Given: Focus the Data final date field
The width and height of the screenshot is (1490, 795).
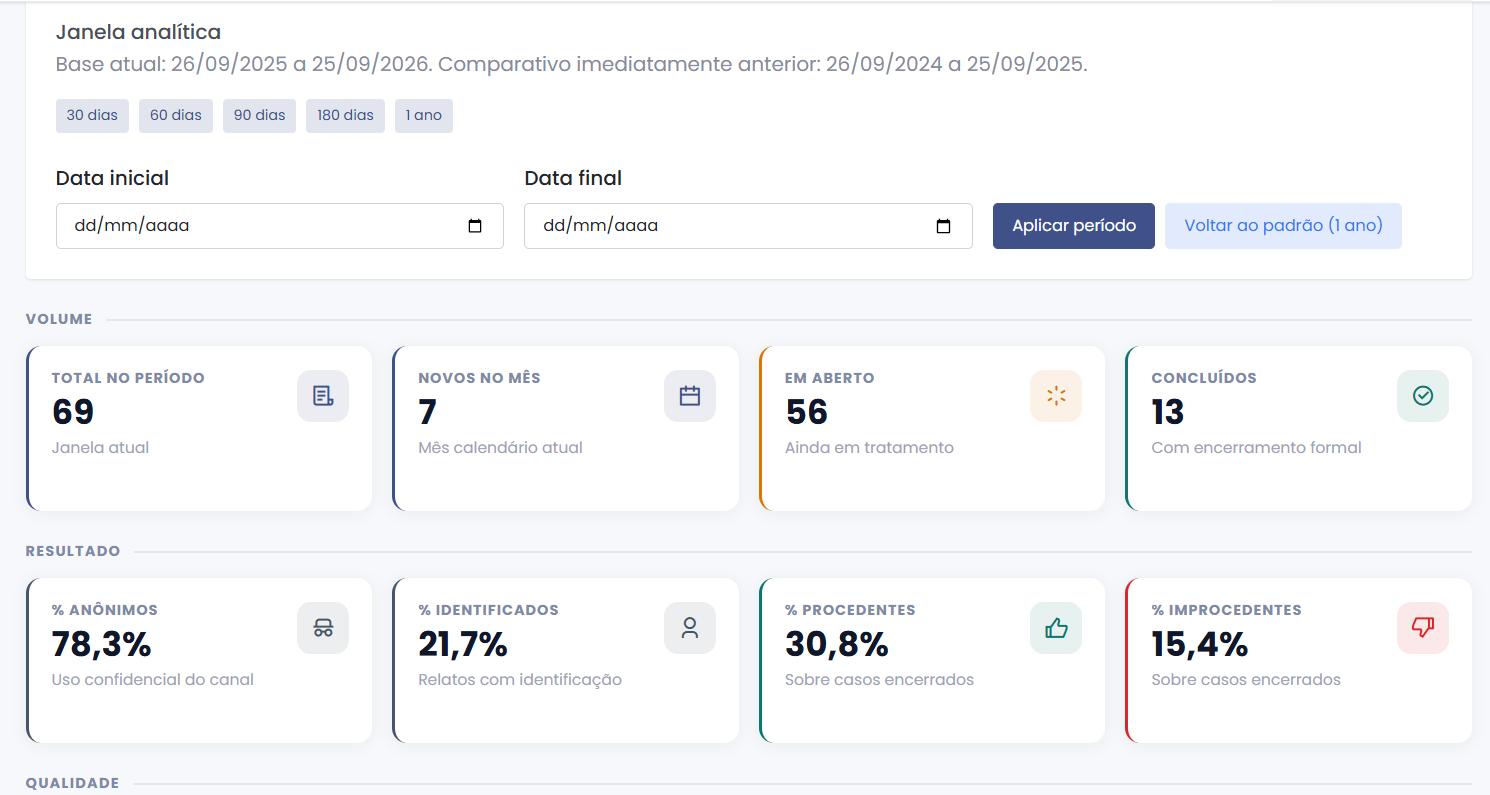Looking at the screenshot, I should coord(748,226).
